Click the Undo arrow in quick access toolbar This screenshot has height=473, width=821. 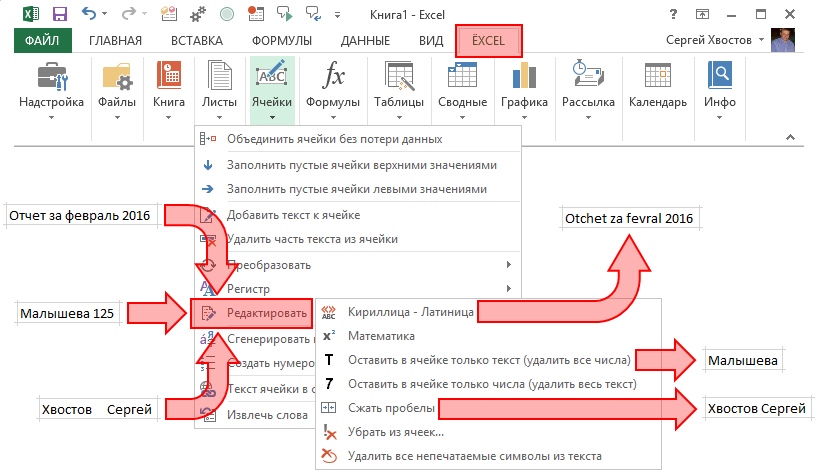89,14
